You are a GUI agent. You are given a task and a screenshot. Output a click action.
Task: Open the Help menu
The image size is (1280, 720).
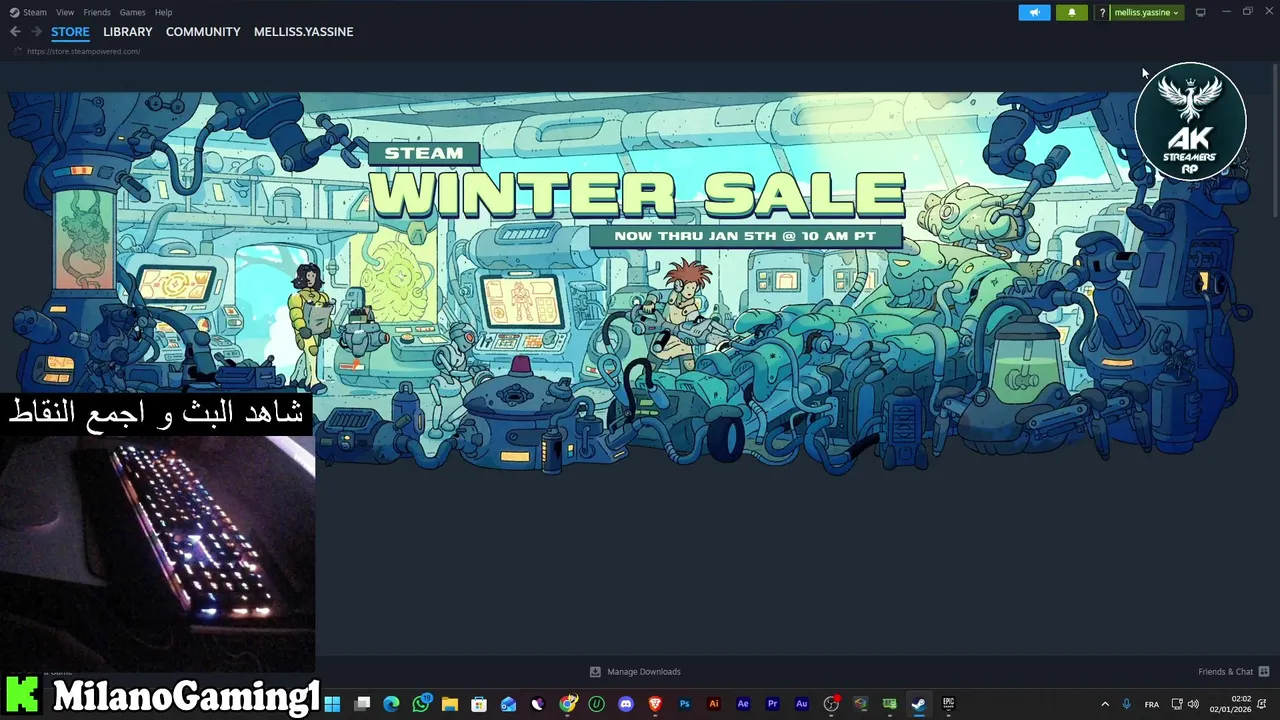pyautogui.click(x=164, y=12)
